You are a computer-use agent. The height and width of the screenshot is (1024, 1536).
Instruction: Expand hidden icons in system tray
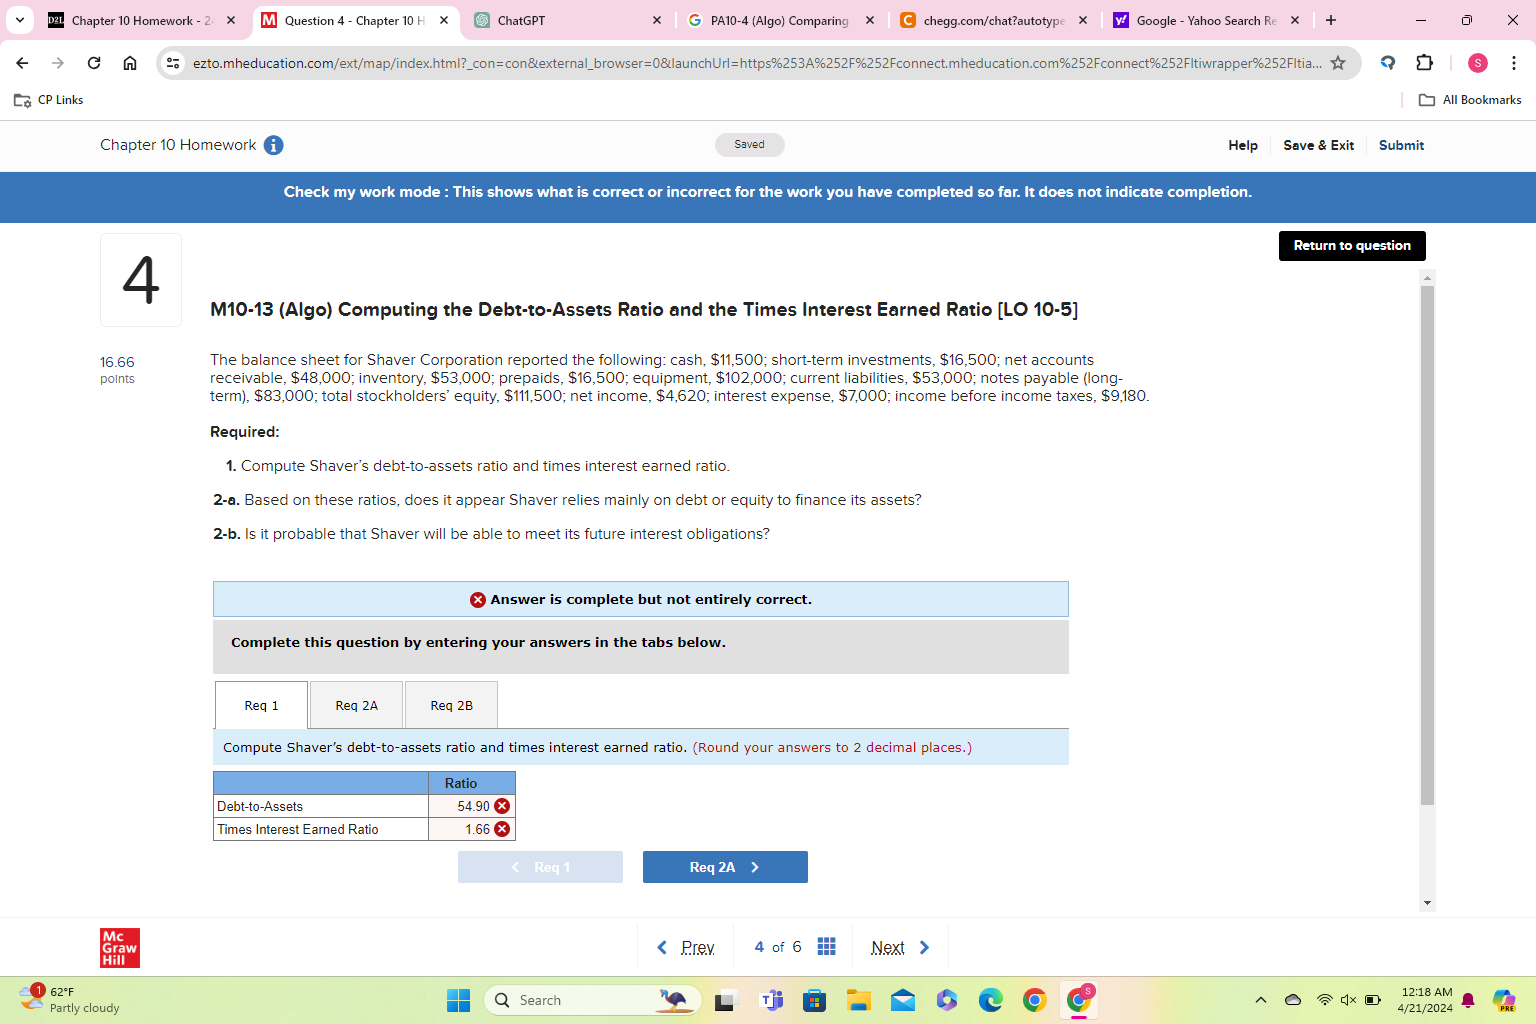(1261, 999)
